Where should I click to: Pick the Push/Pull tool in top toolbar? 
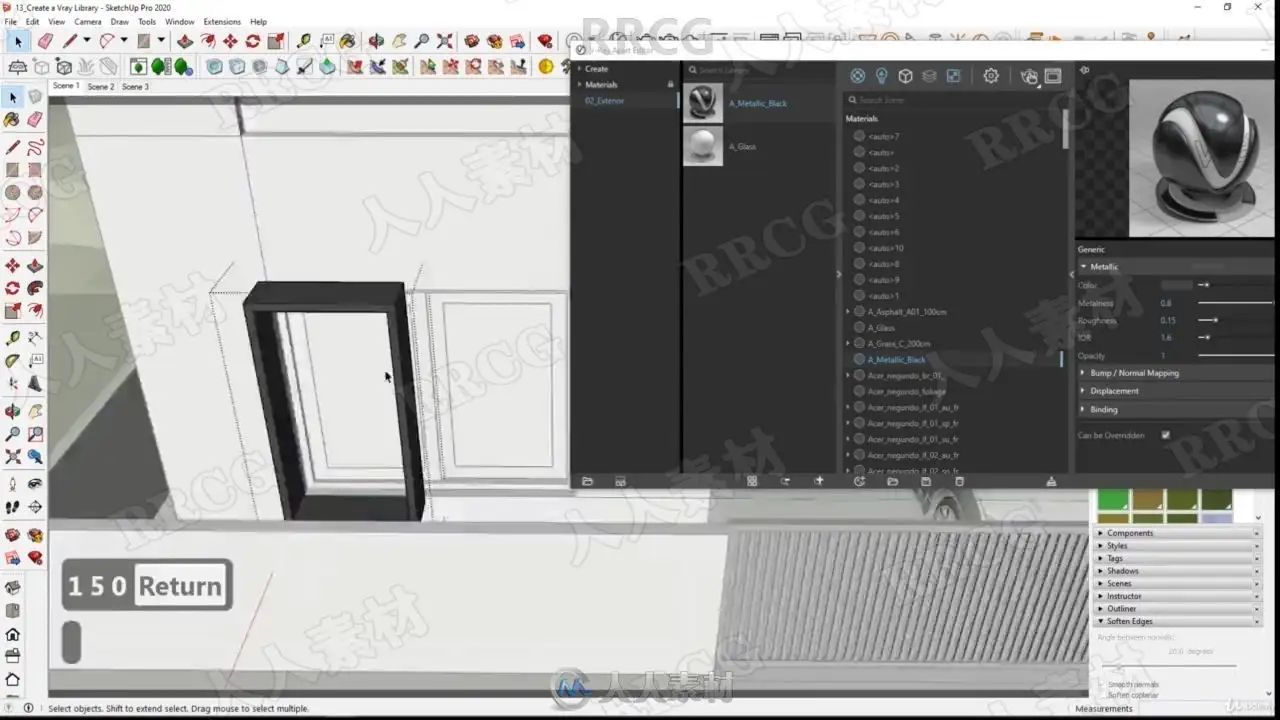click(x=185, y=41)
